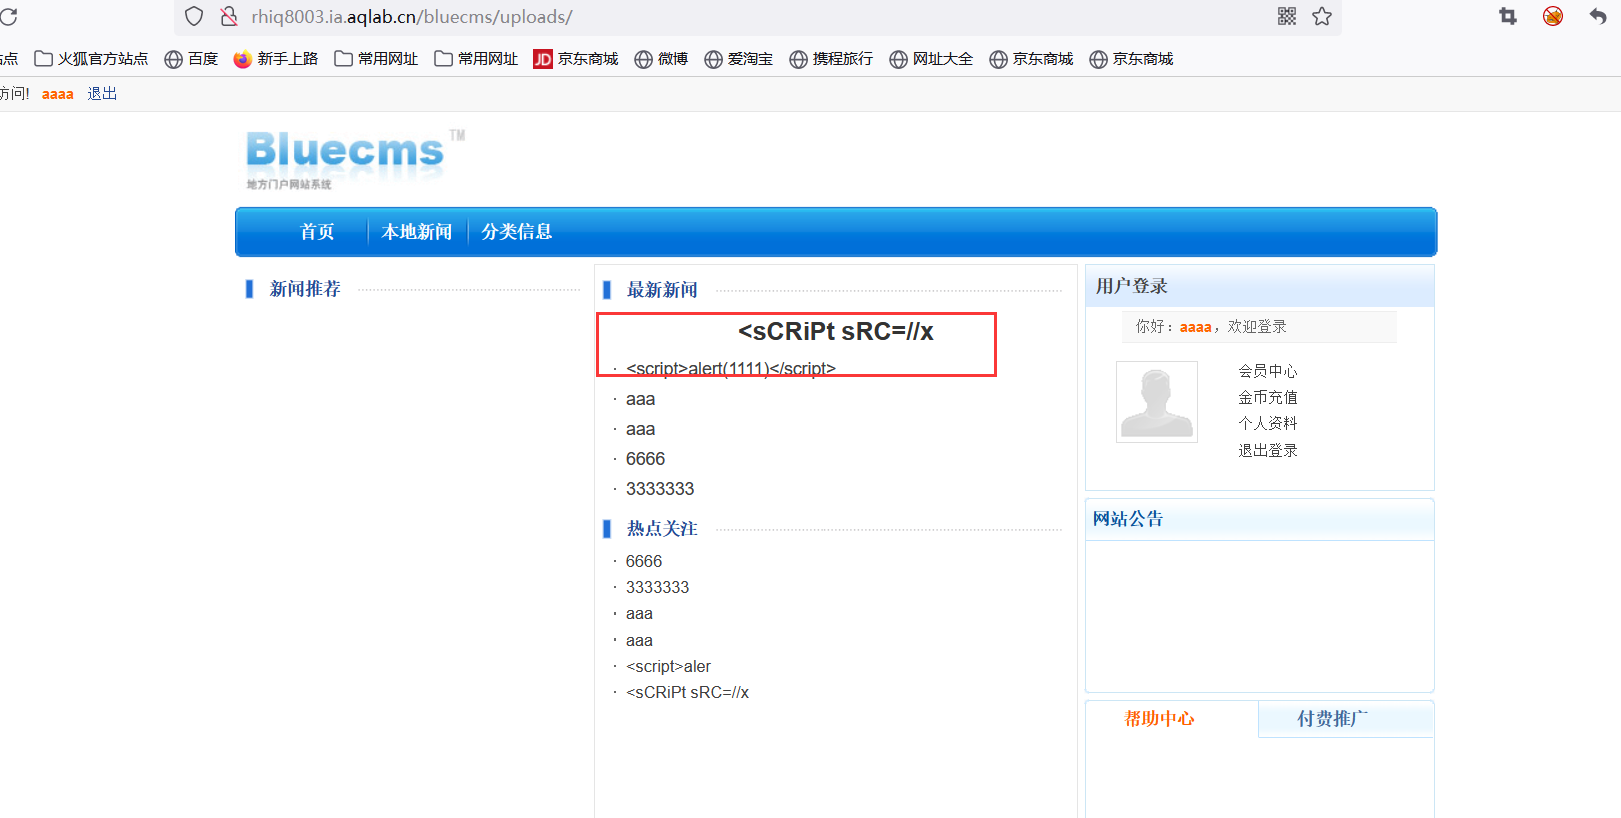The width and height of the screenshot is (1621, 818).
Task: Click the 网站公告 panel header
Action: point(1260,520)
